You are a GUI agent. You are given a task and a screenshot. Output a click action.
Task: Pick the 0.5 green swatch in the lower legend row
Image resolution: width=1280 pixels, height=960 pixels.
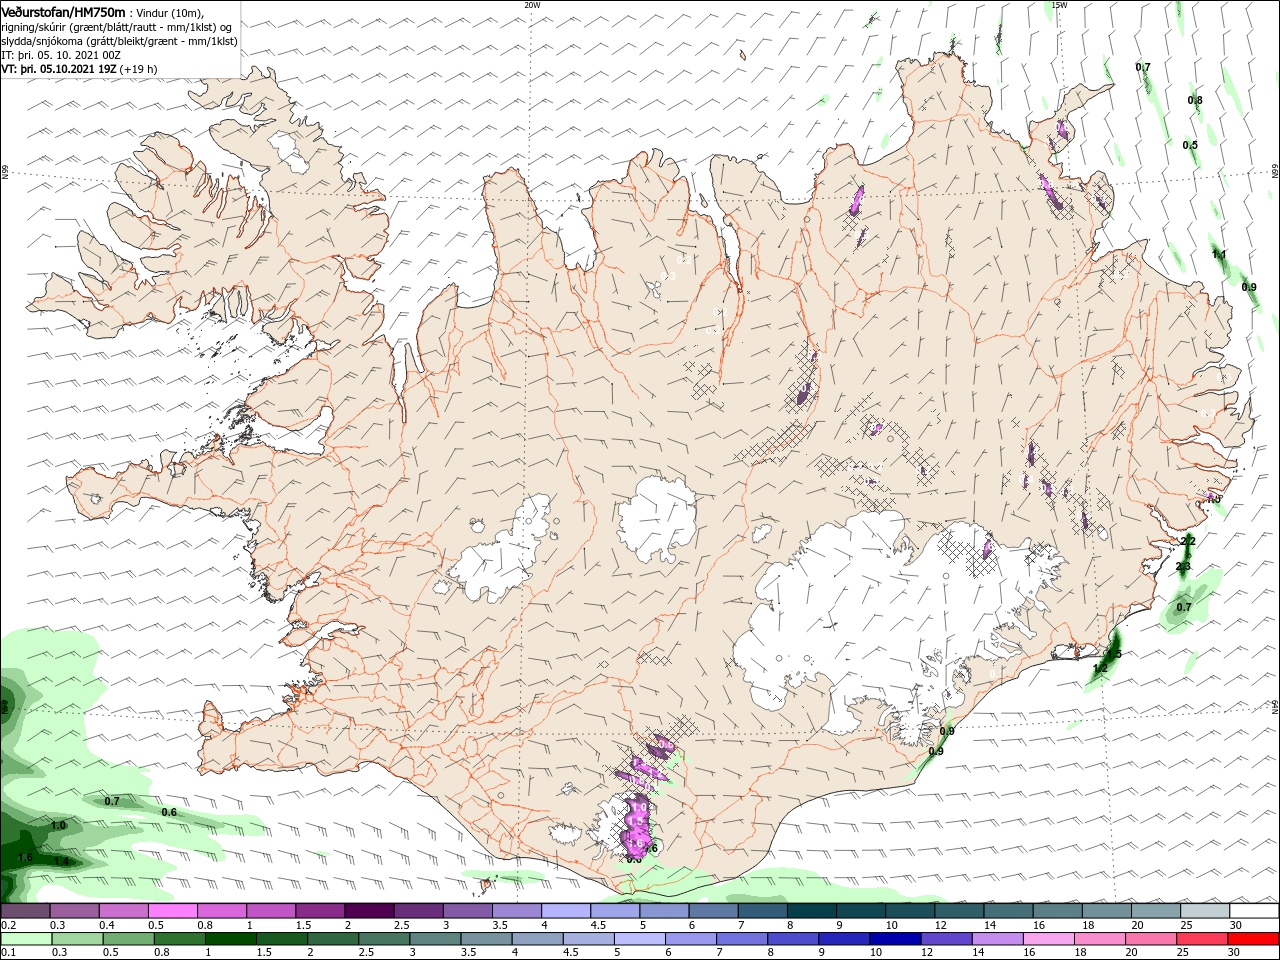tap(128, 939)
